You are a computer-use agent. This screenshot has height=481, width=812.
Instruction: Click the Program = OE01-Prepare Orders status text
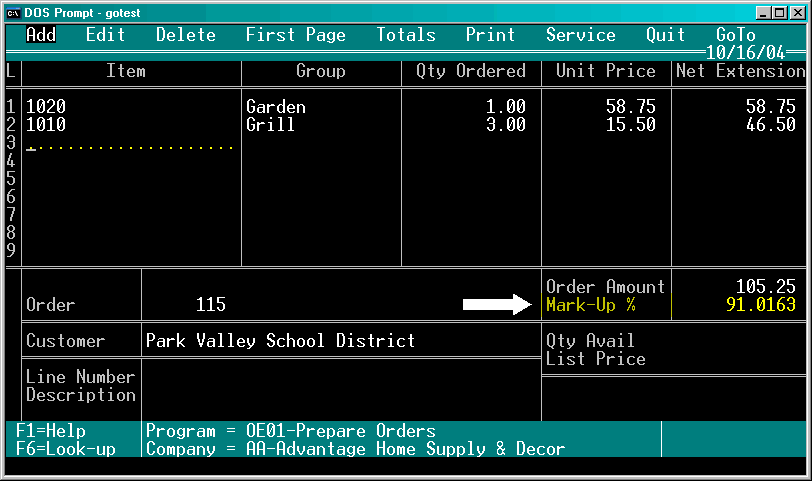click(x=291, y=431)
